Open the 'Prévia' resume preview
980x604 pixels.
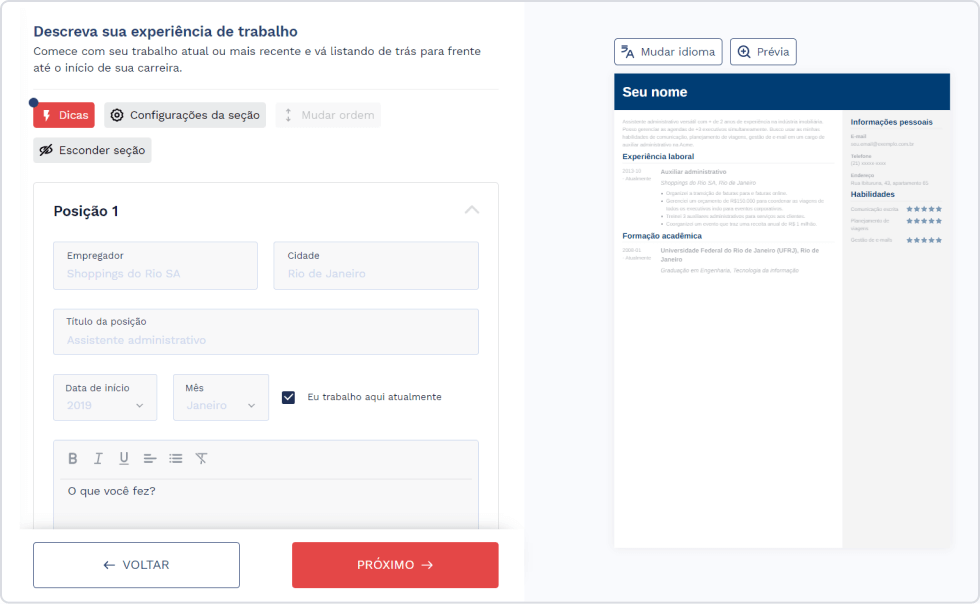coord(763,52)
